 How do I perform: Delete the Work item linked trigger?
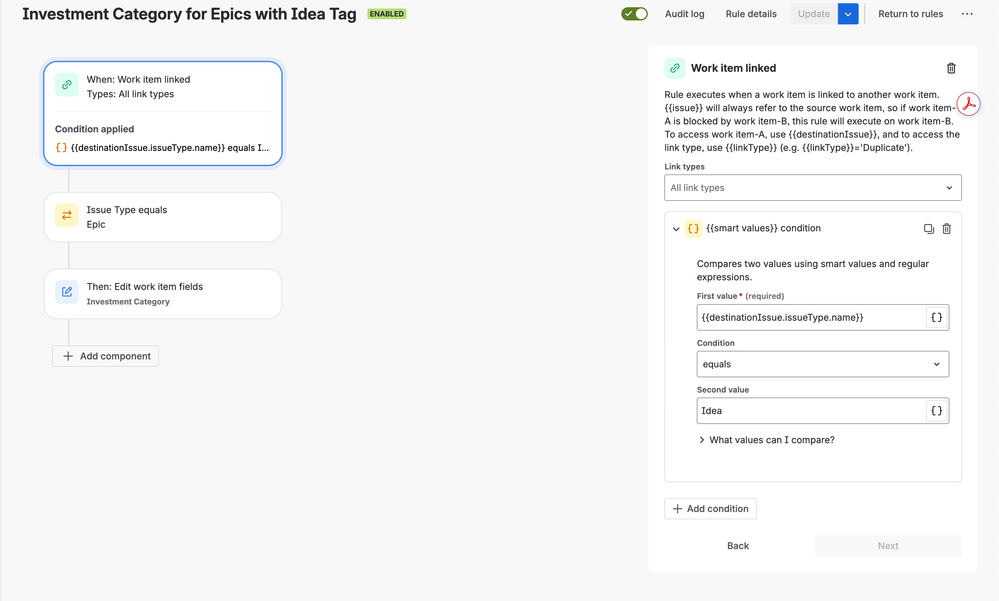(x=951, y=68)
